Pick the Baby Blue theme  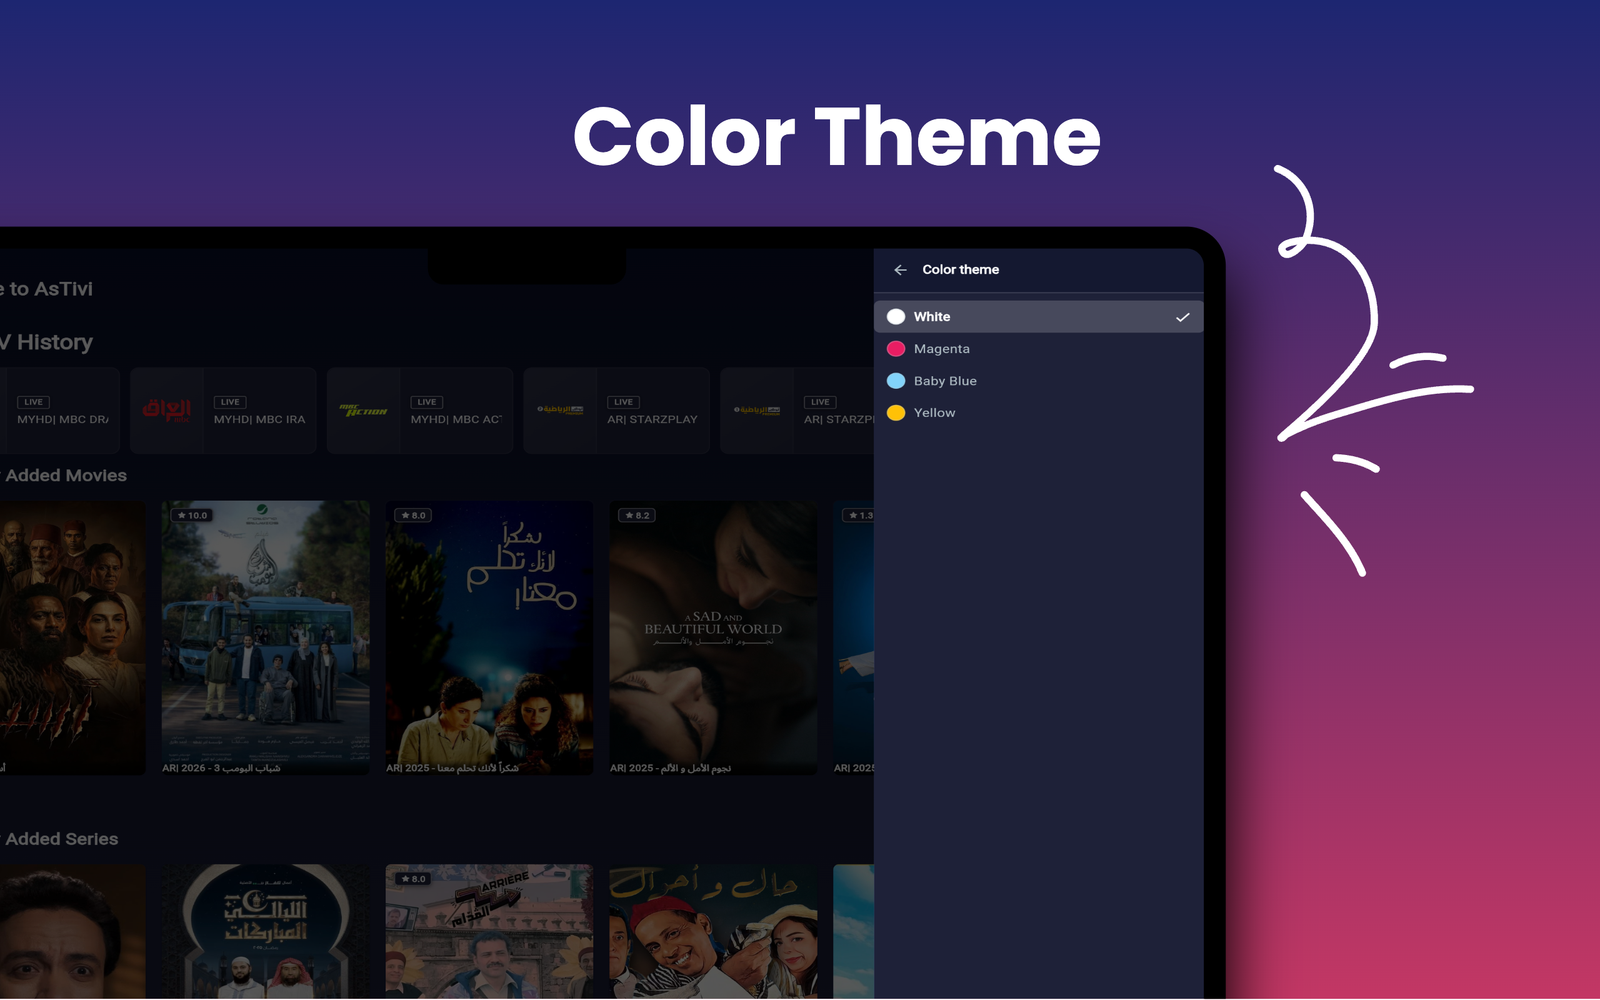1038,381
